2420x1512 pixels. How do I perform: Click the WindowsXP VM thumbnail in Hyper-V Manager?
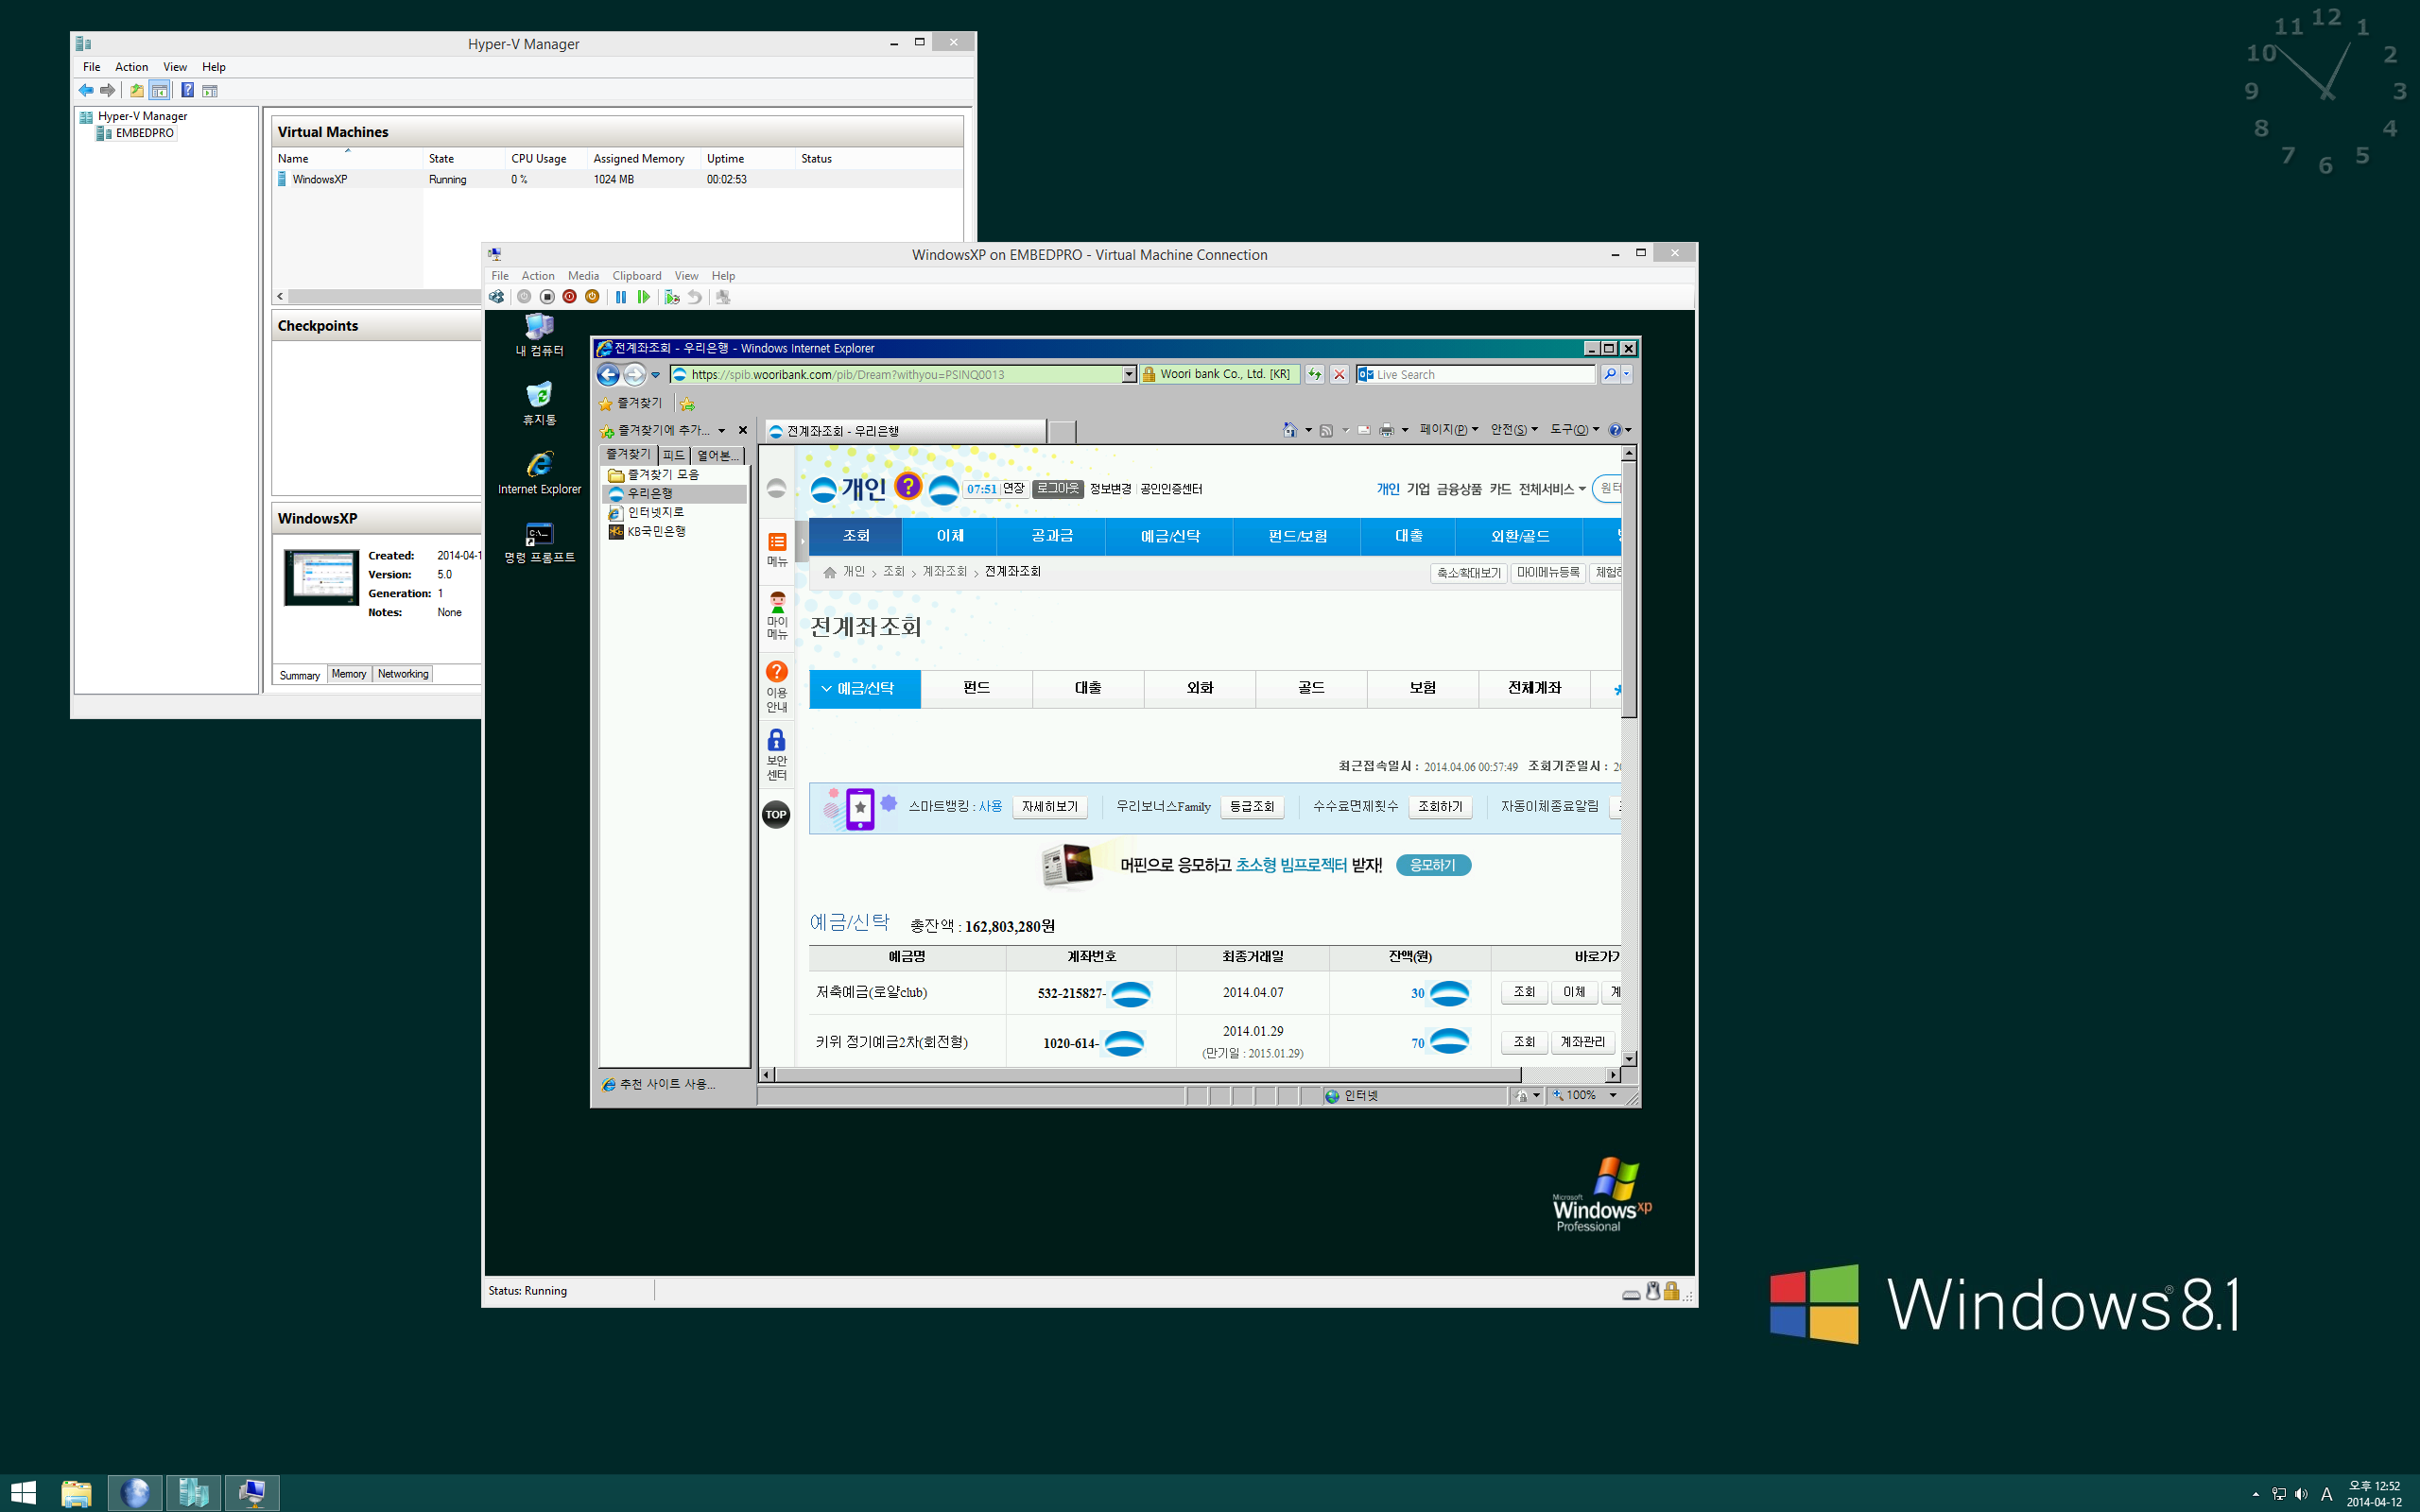(x=321, y=577)
